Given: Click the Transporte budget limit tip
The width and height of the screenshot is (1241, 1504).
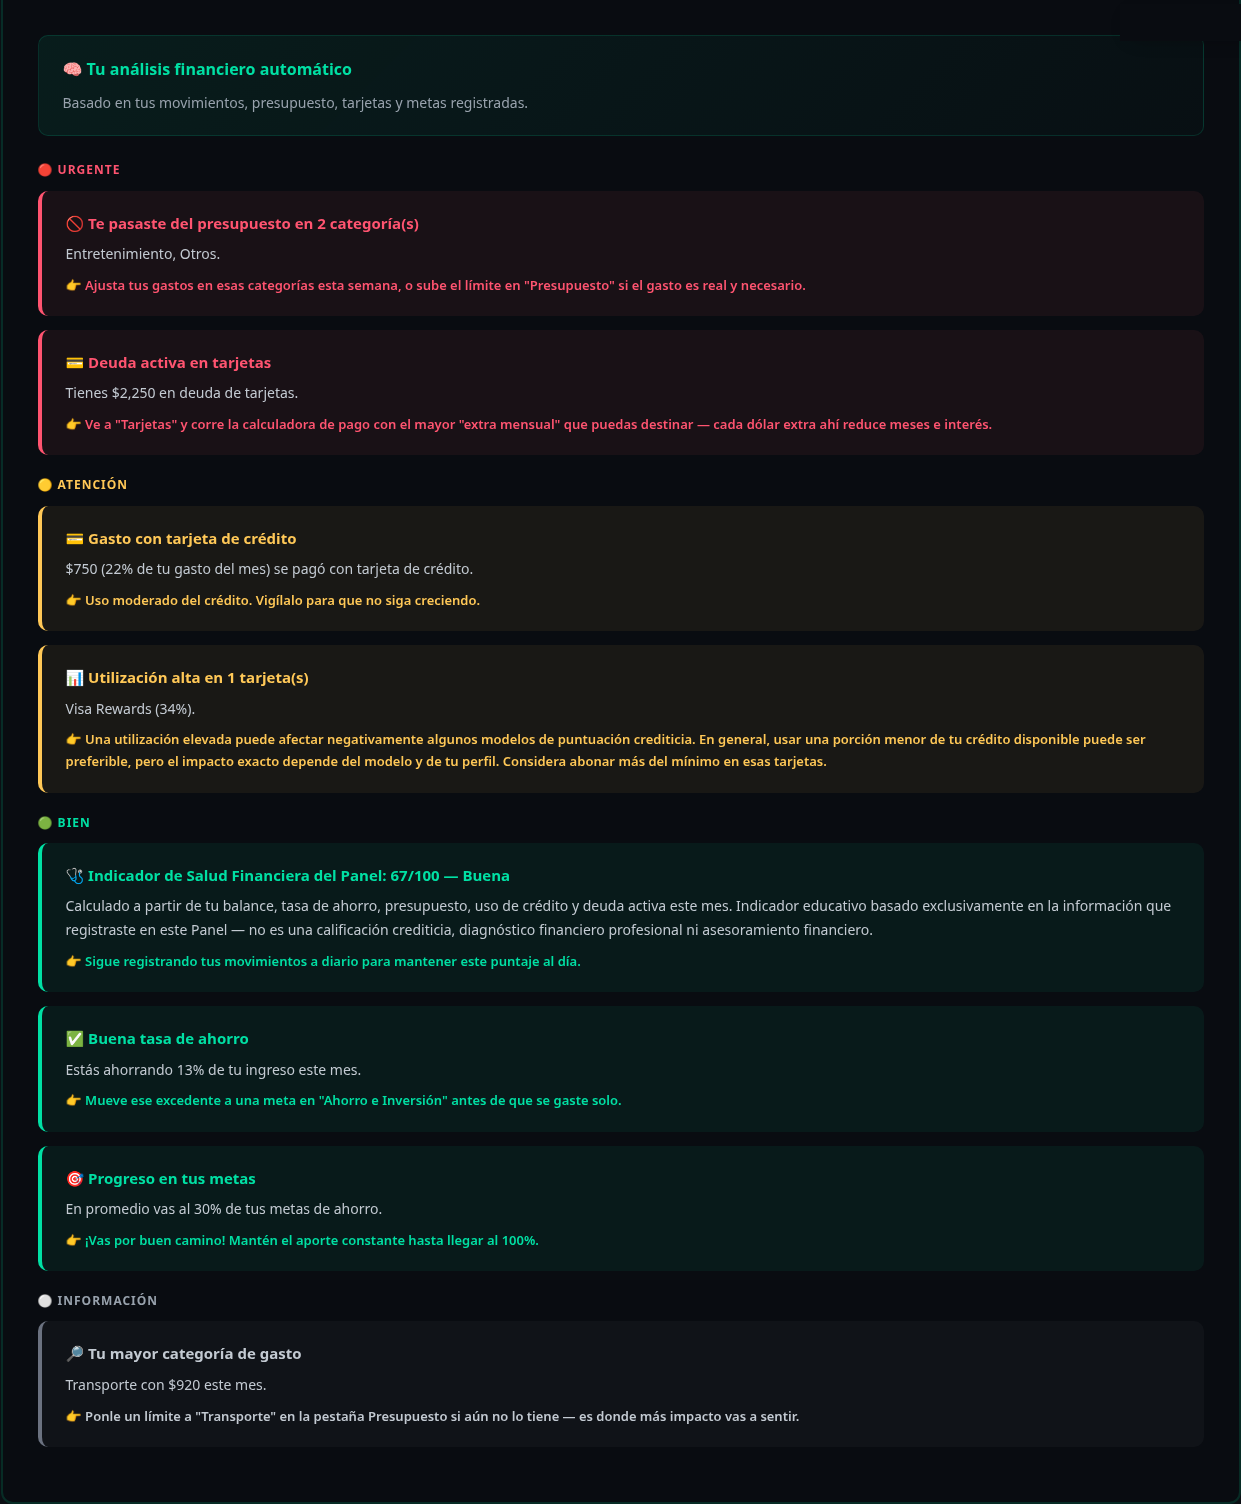Looking at the screenshot, I should click(433, 1417).
